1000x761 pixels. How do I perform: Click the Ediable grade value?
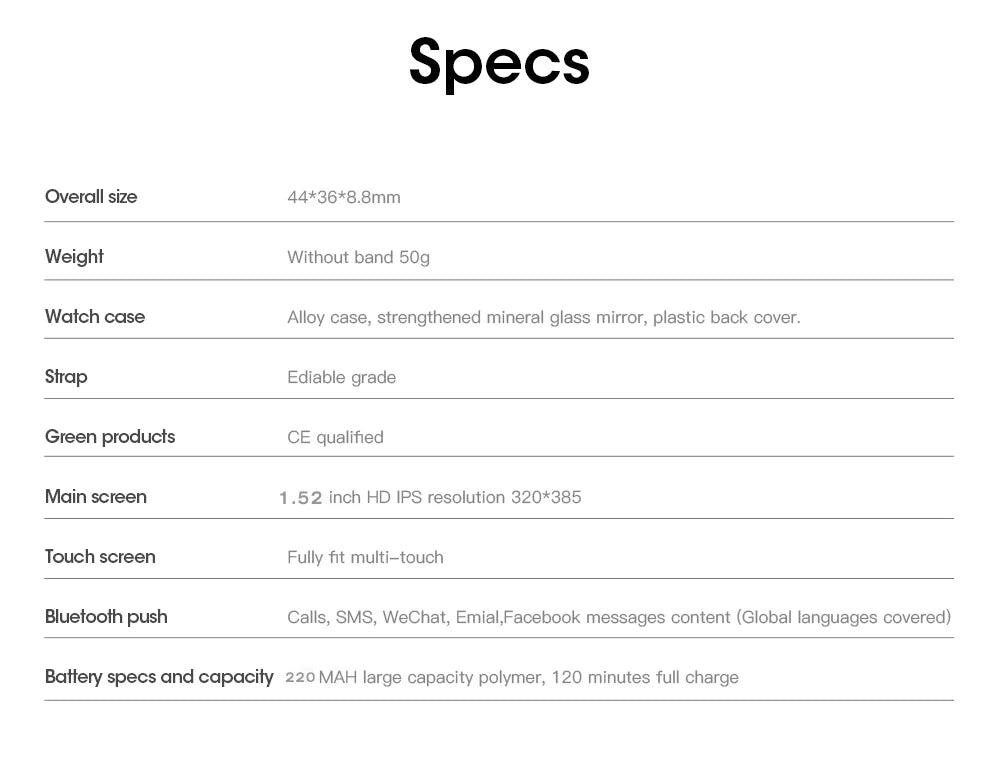(x=342, y=377)
